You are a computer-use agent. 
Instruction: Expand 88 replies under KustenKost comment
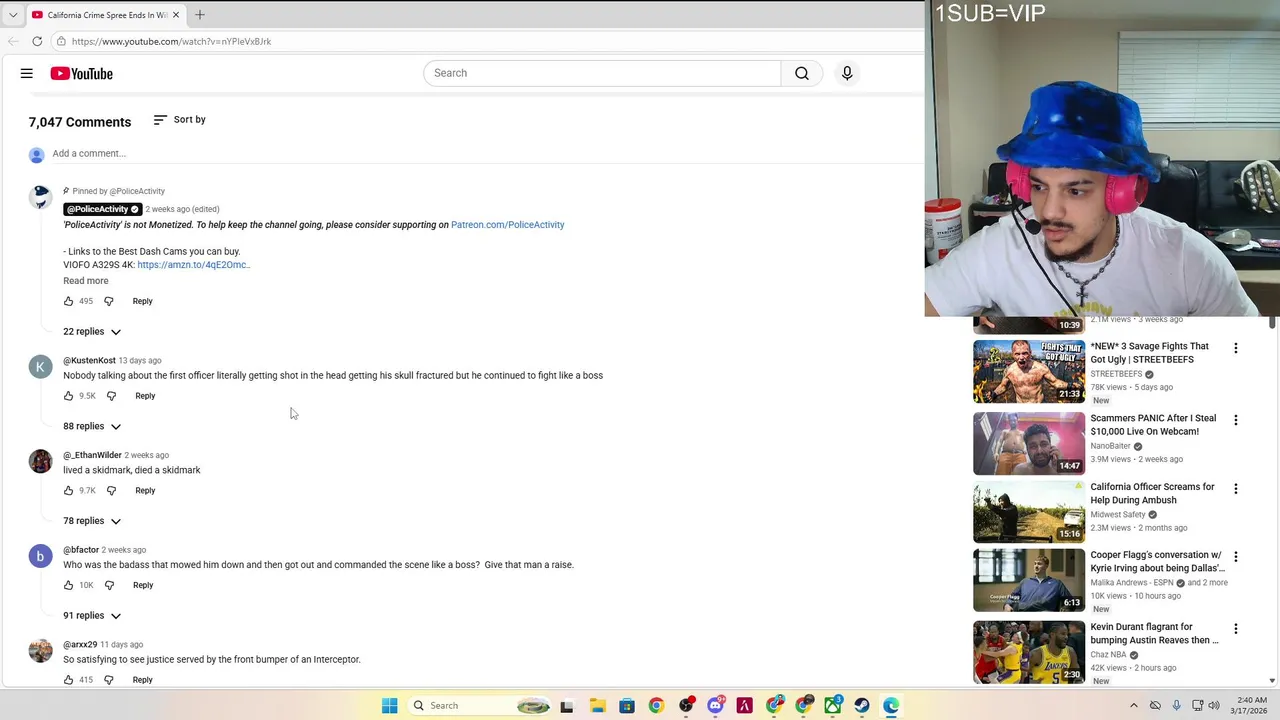92,426
